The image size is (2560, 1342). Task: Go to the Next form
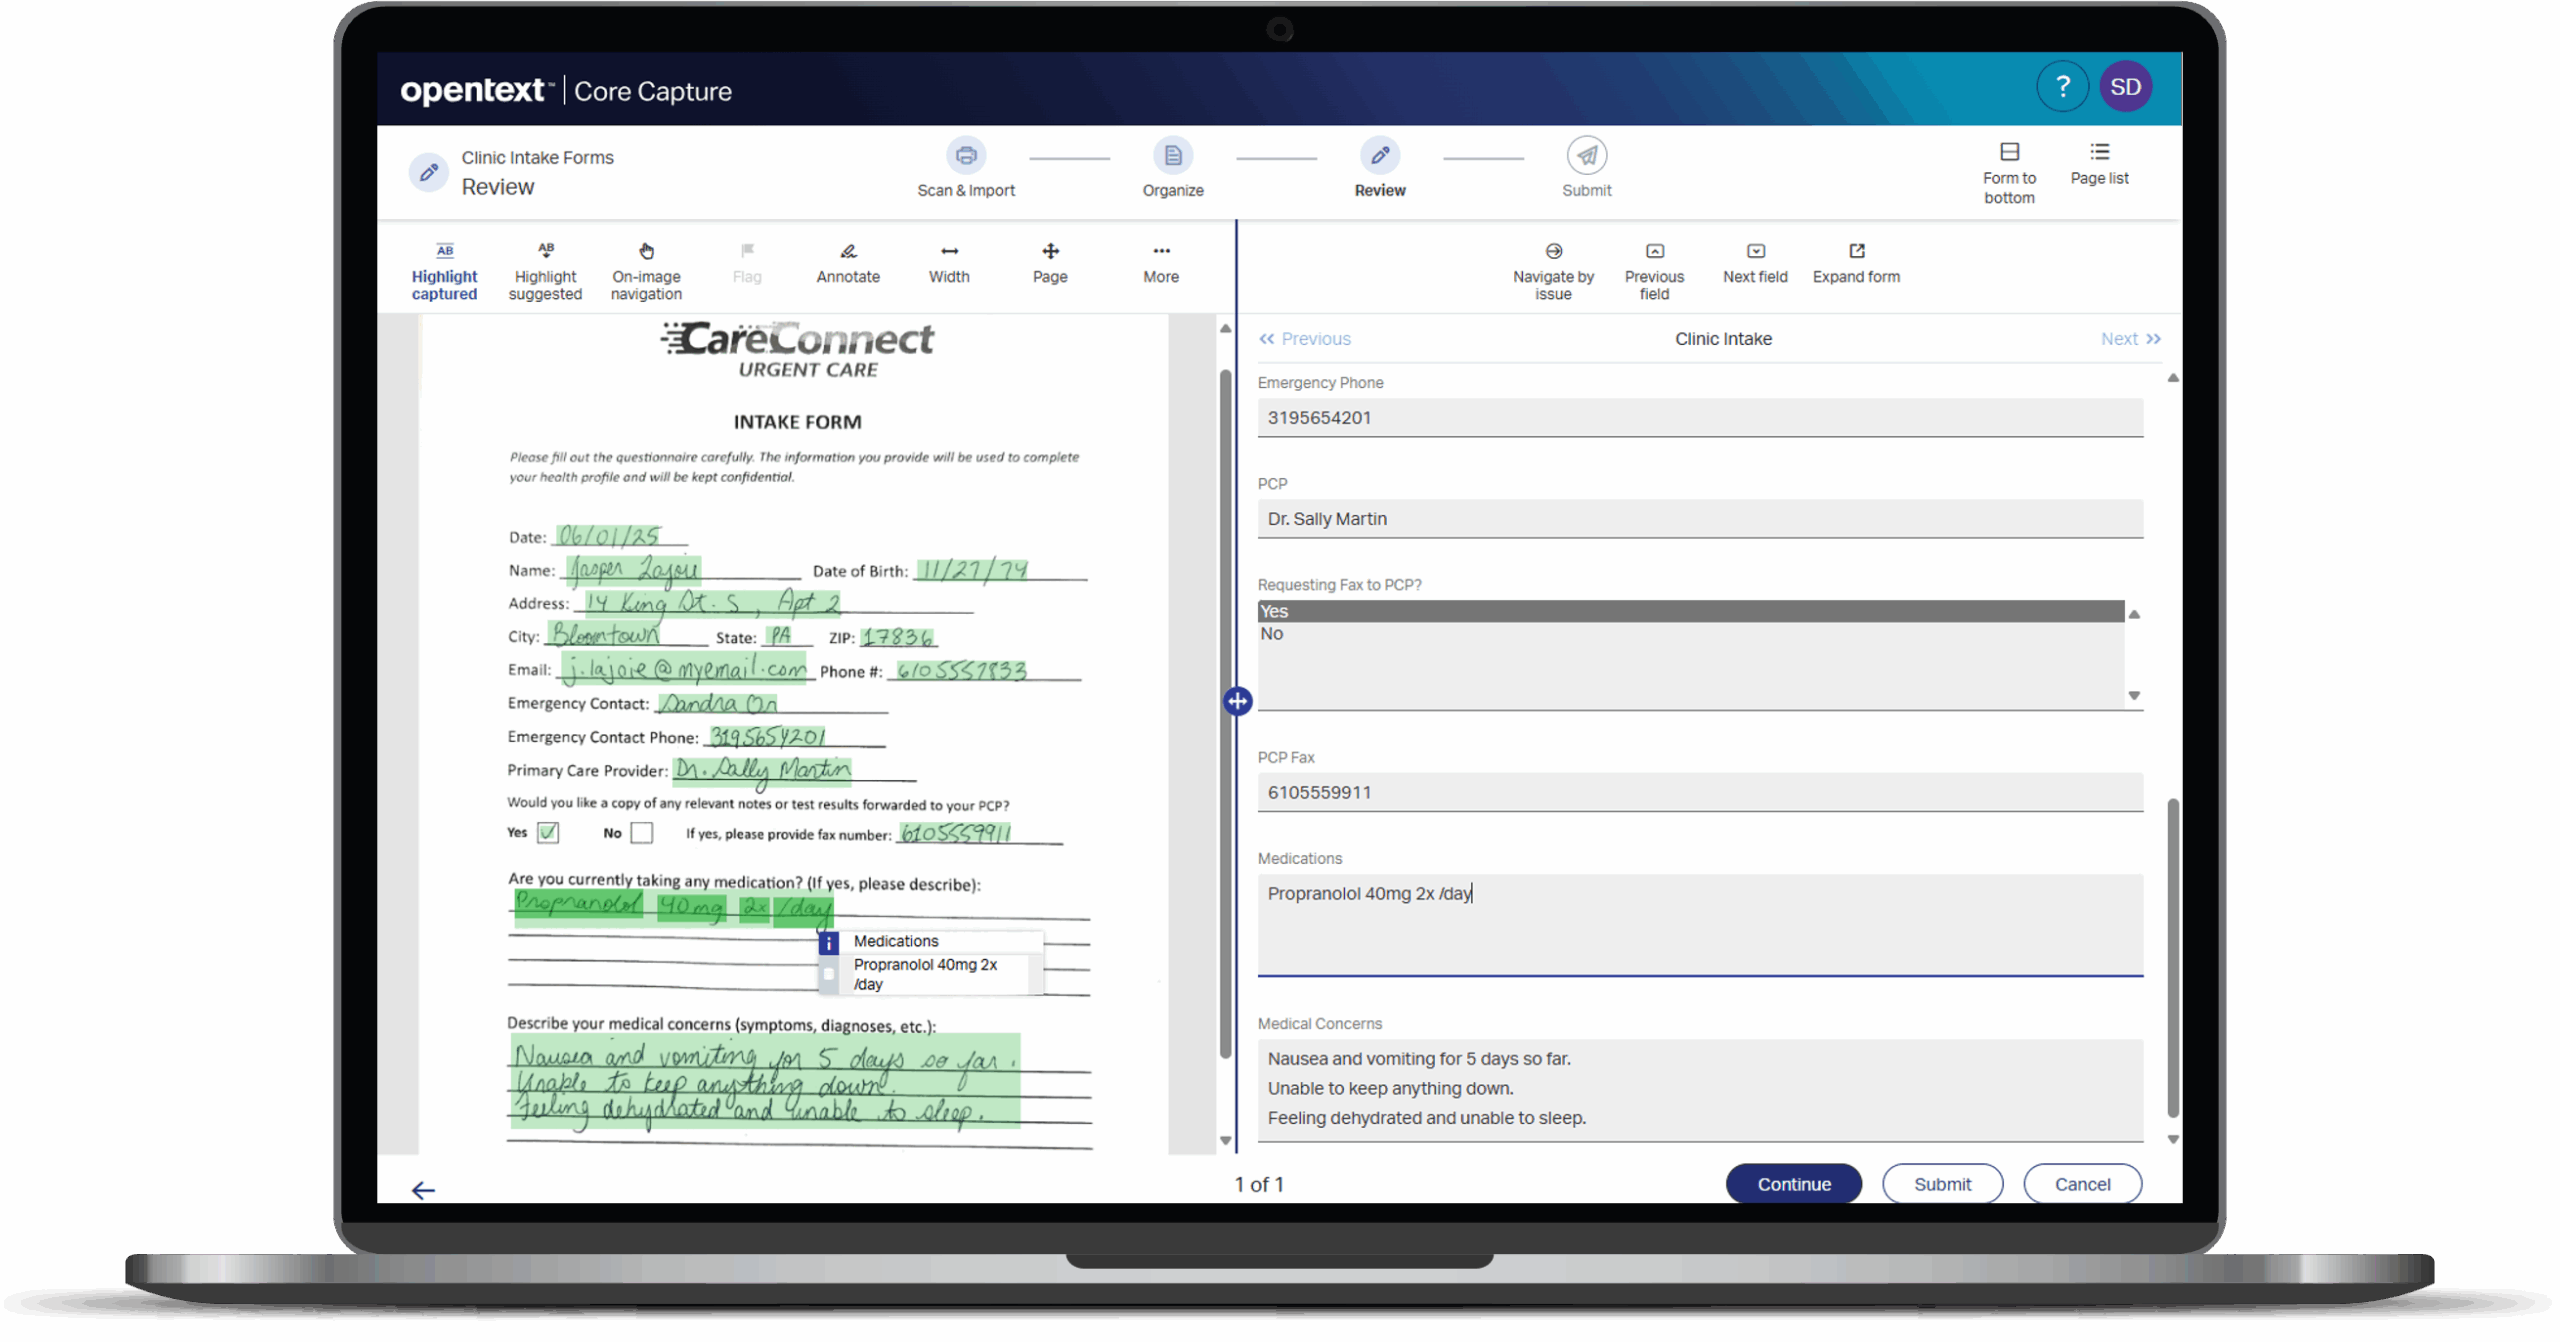(x=2131, y=340)
